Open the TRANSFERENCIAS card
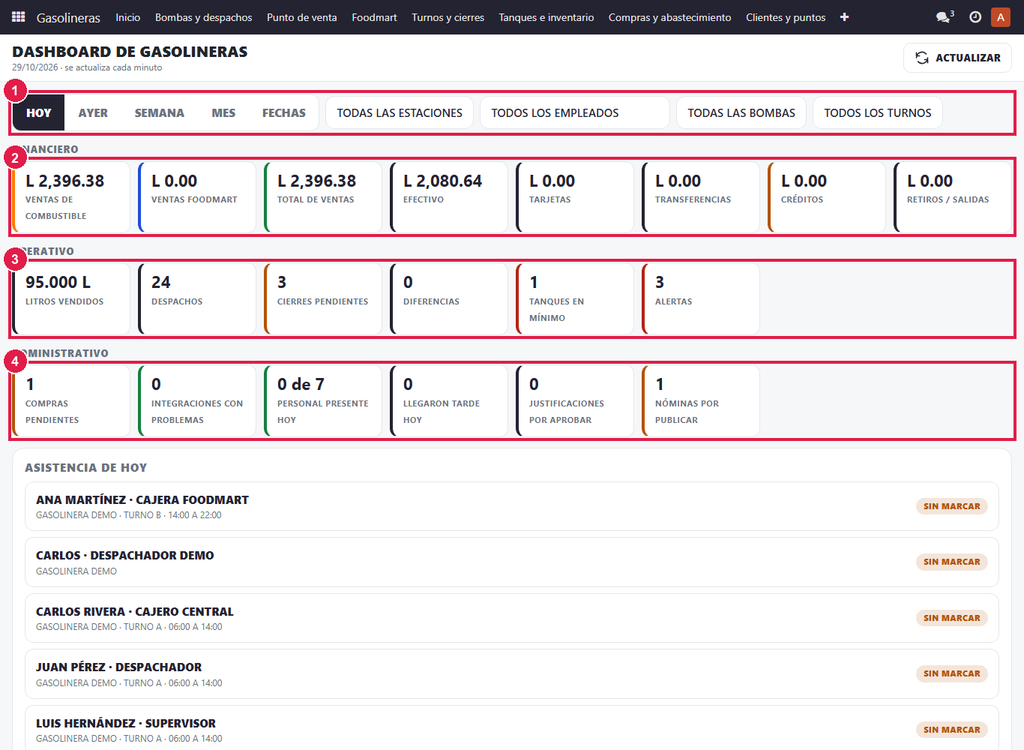The height and width of the screenshot is (750, 1024). (701, 197)
